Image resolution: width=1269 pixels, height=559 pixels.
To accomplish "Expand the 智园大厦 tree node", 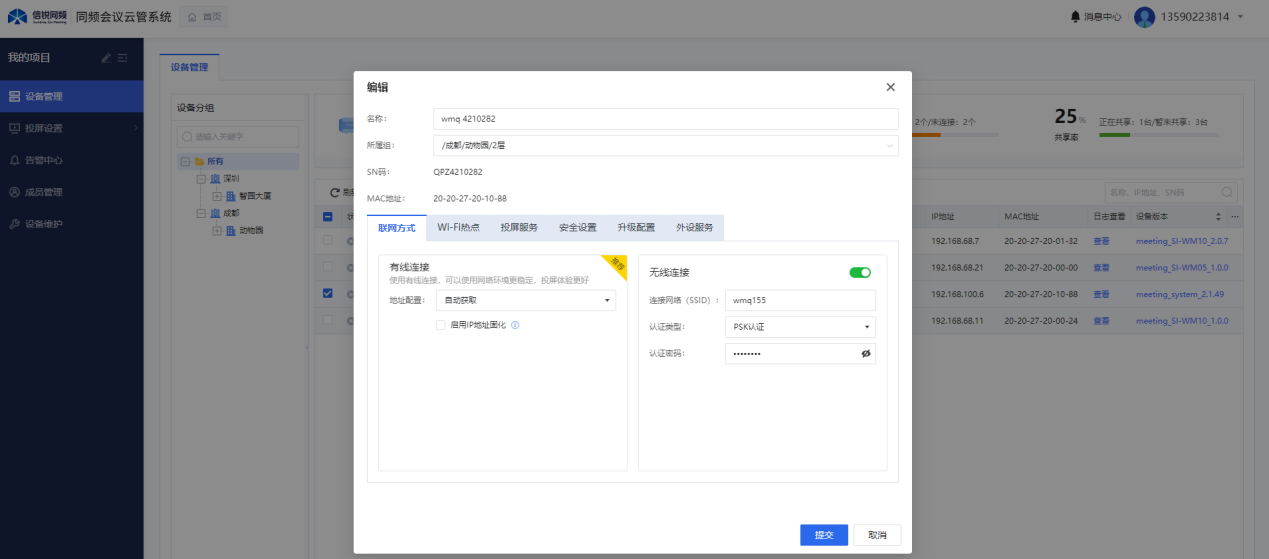I will (x=217, y=196).
